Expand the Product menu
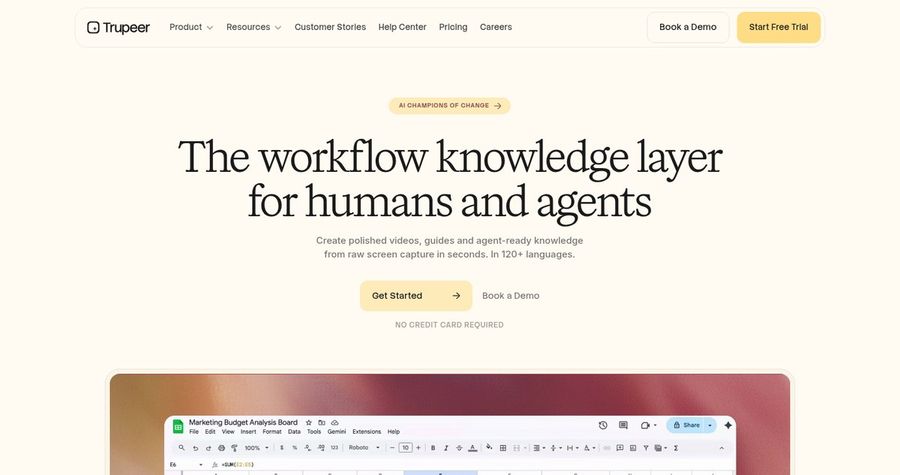The width and height of the screenshot is (900, 475). [x=191, y=27]
